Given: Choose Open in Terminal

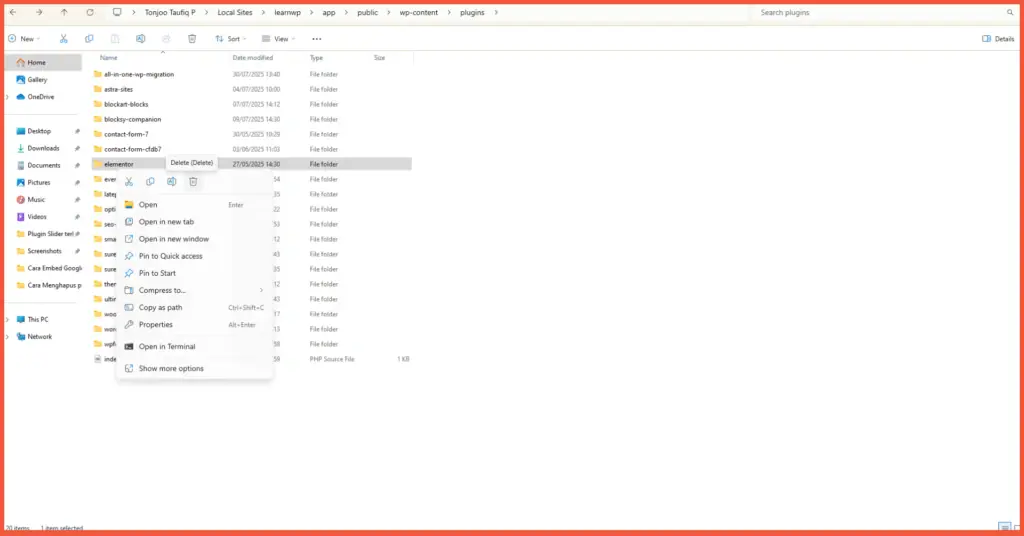Looking at the screenshot, I should click(x=194, y=347).
